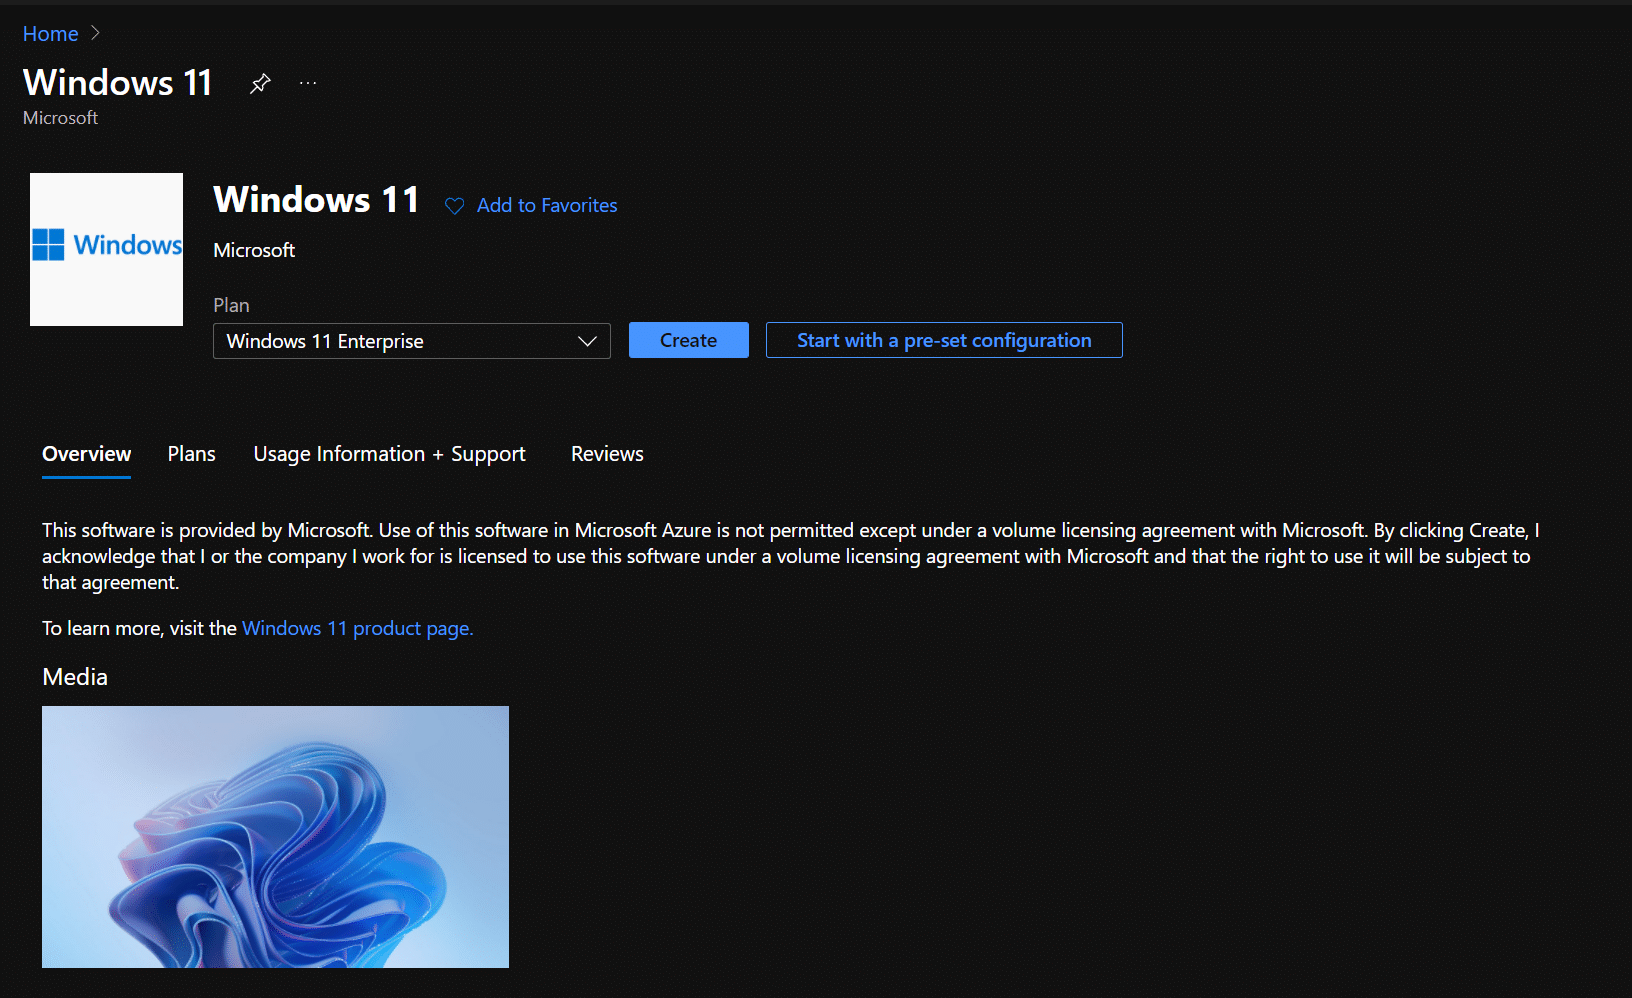
Task: Click the Microsoft subtitle under page title
Action: [60, 118]
